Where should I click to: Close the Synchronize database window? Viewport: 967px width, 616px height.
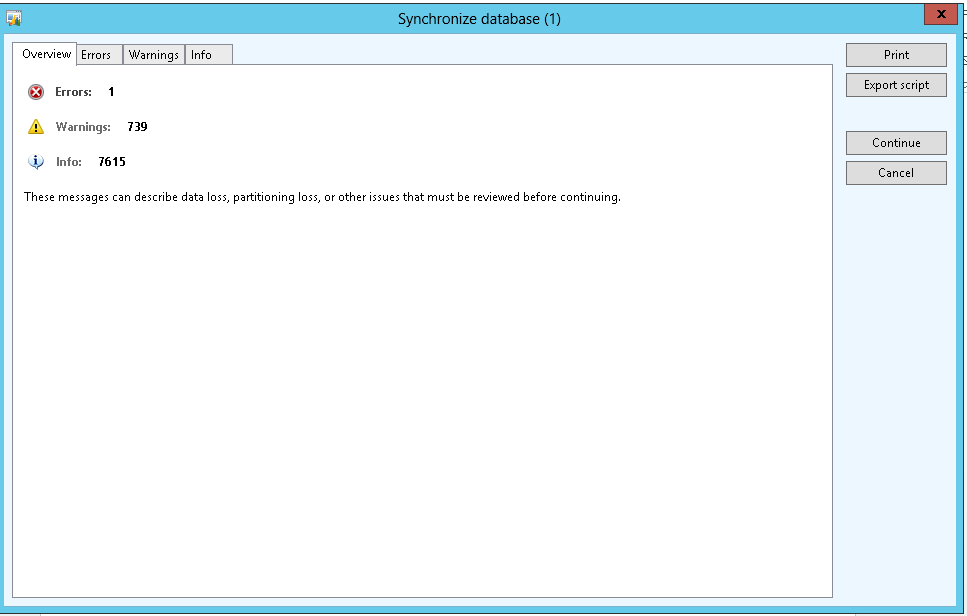coord(940,15)
